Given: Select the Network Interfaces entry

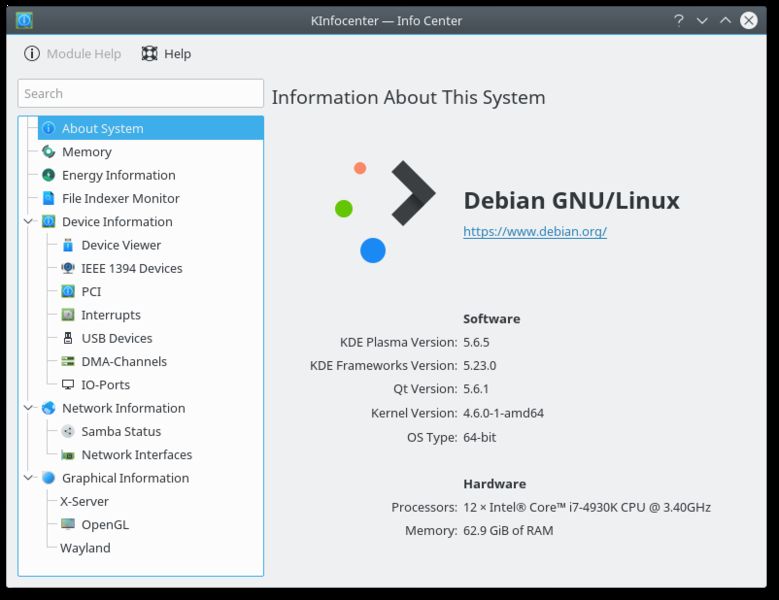Looking at the screenshot, I should pos(137,454).
